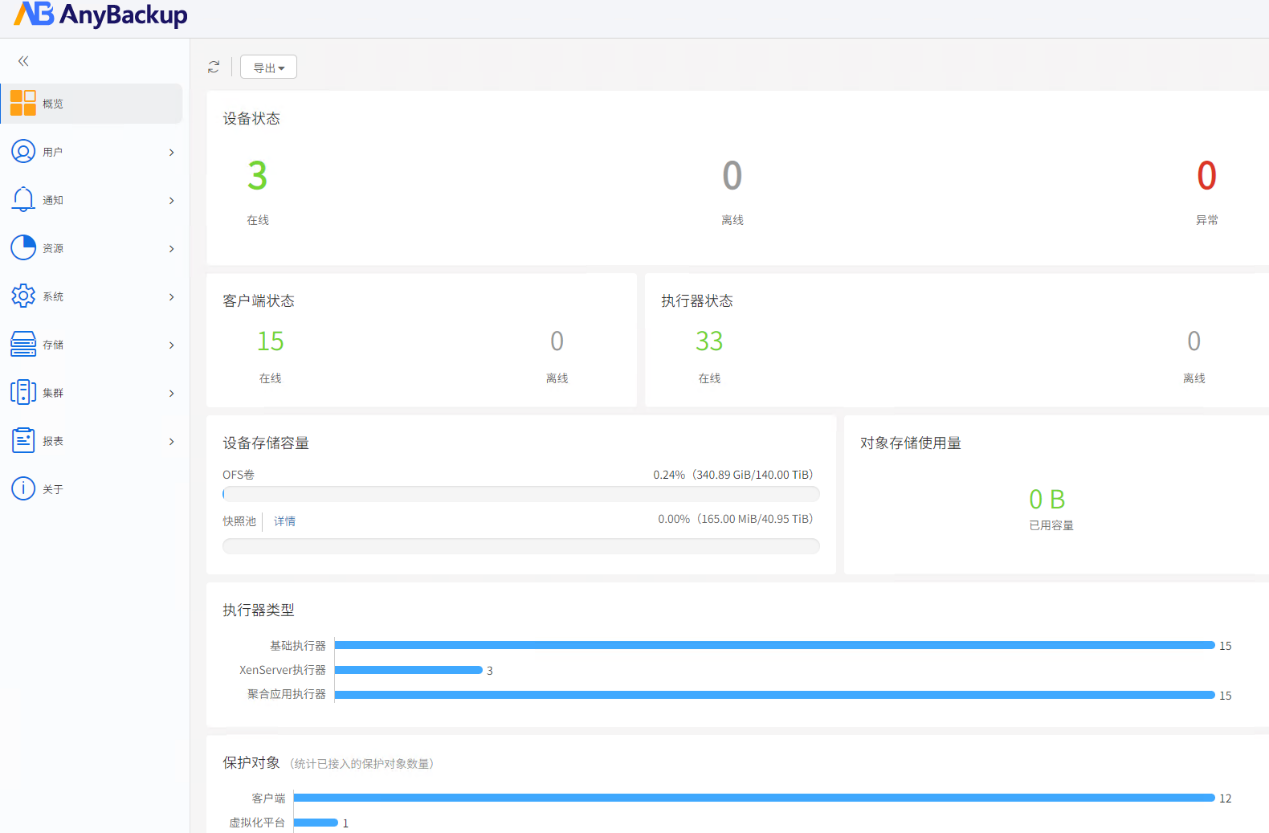Click the 集群 cluster icon

(23, 392)
